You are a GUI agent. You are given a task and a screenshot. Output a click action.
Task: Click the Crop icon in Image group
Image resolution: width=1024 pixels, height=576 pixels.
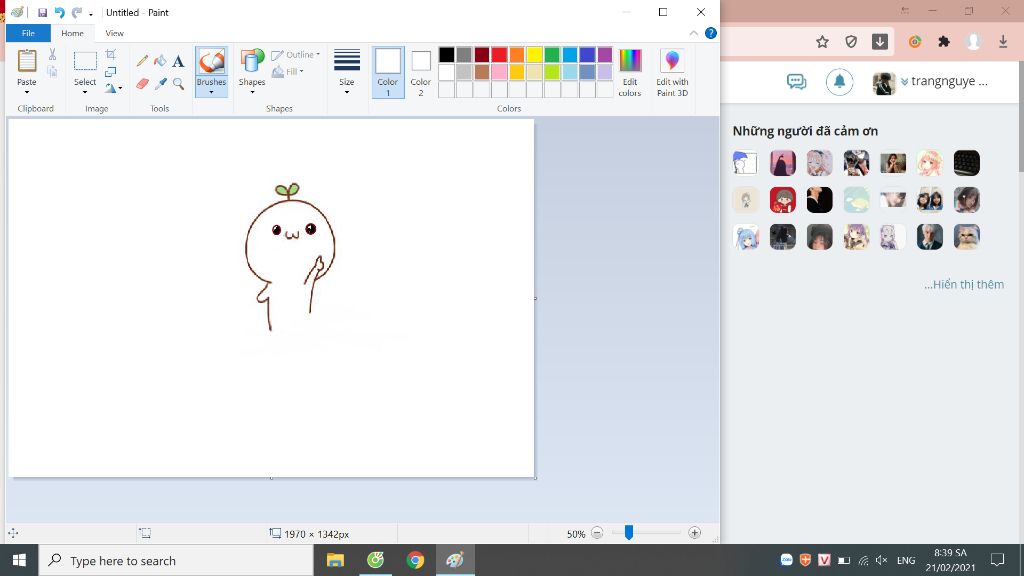coord(111,54)
